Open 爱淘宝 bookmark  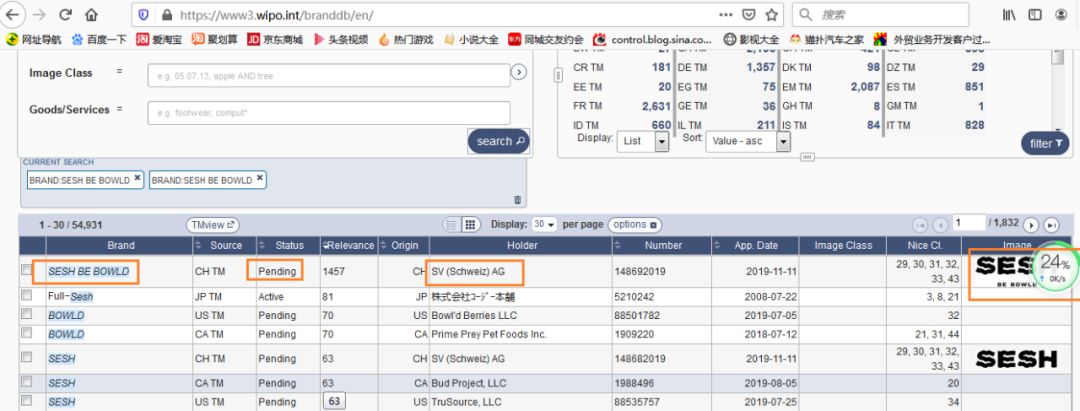coord(159,39)
